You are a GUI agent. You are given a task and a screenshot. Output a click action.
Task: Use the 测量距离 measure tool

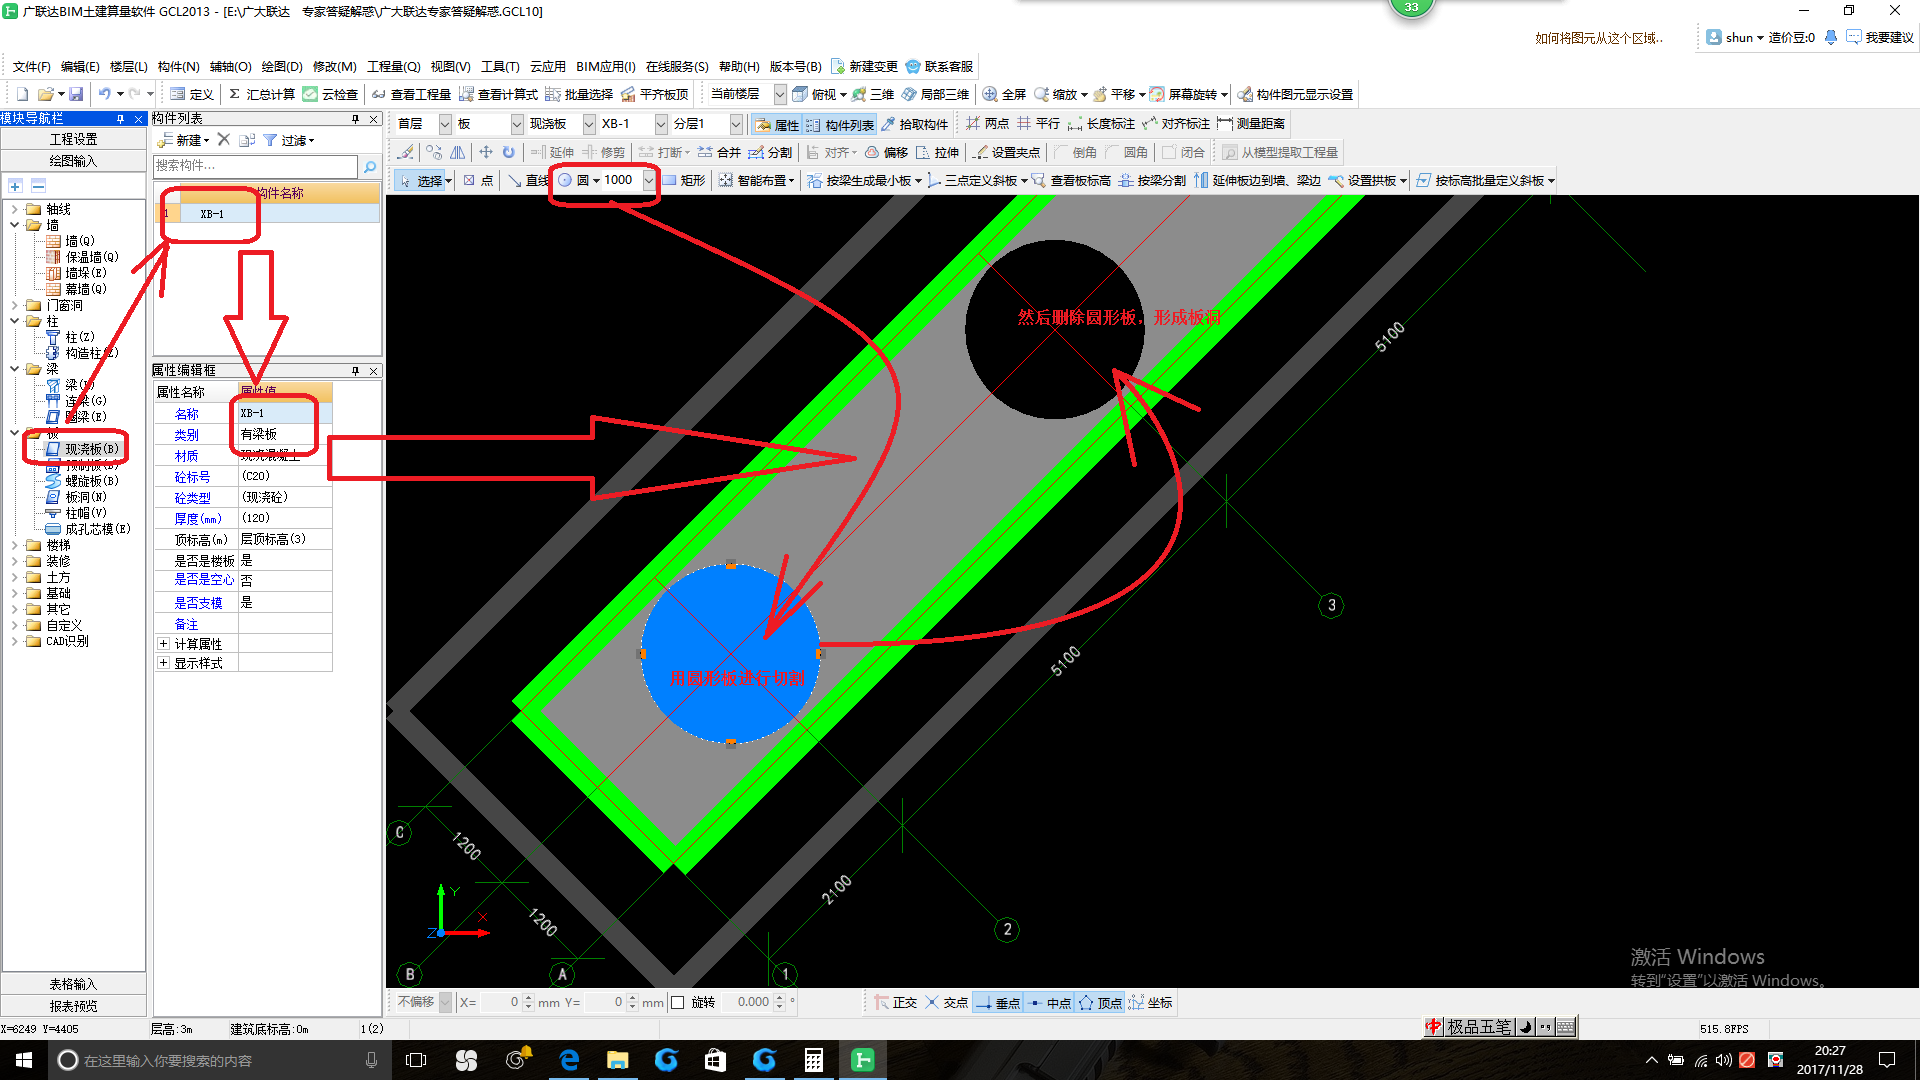1251,123
